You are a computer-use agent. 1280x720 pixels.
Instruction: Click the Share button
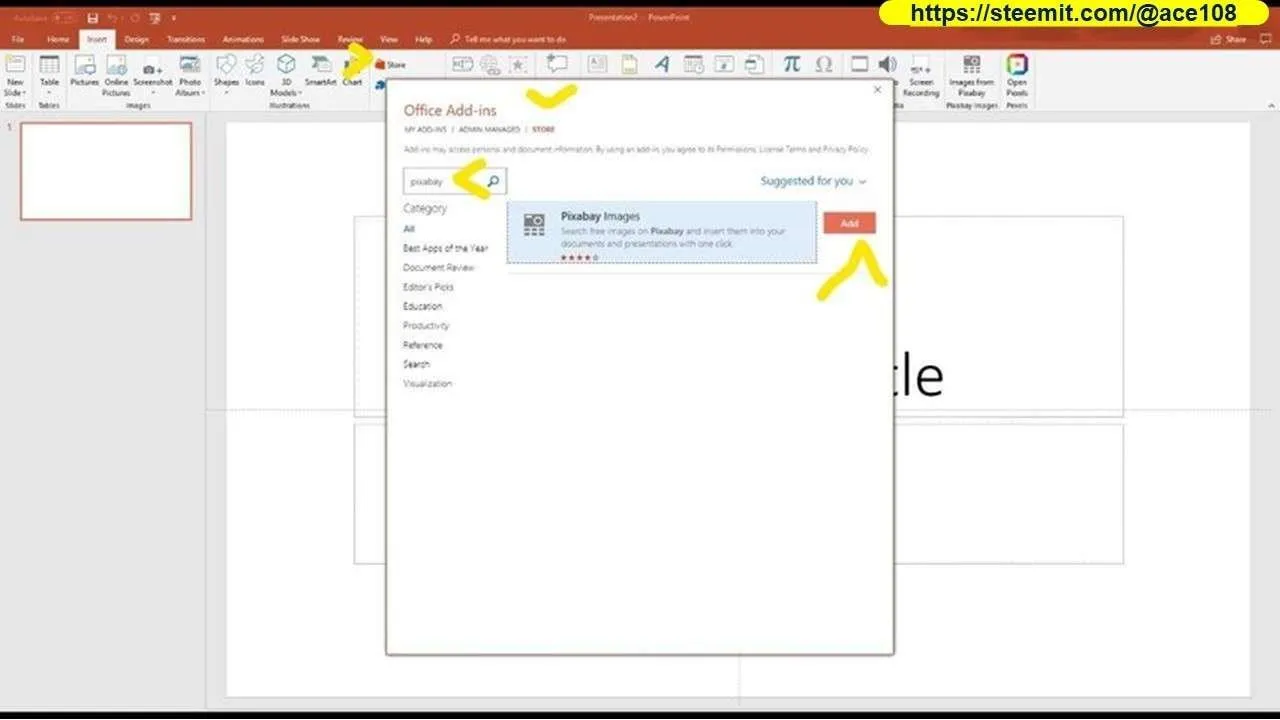(x=1229, y=39)
